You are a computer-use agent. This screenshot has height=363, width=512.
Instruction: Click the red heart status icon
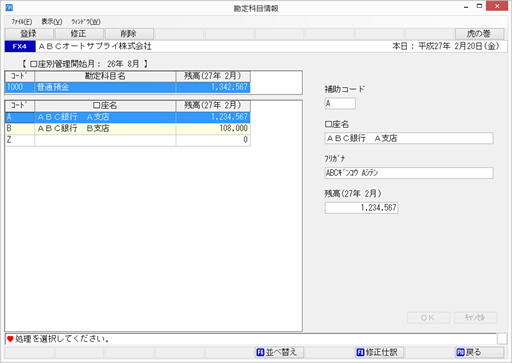pos(10,339)
